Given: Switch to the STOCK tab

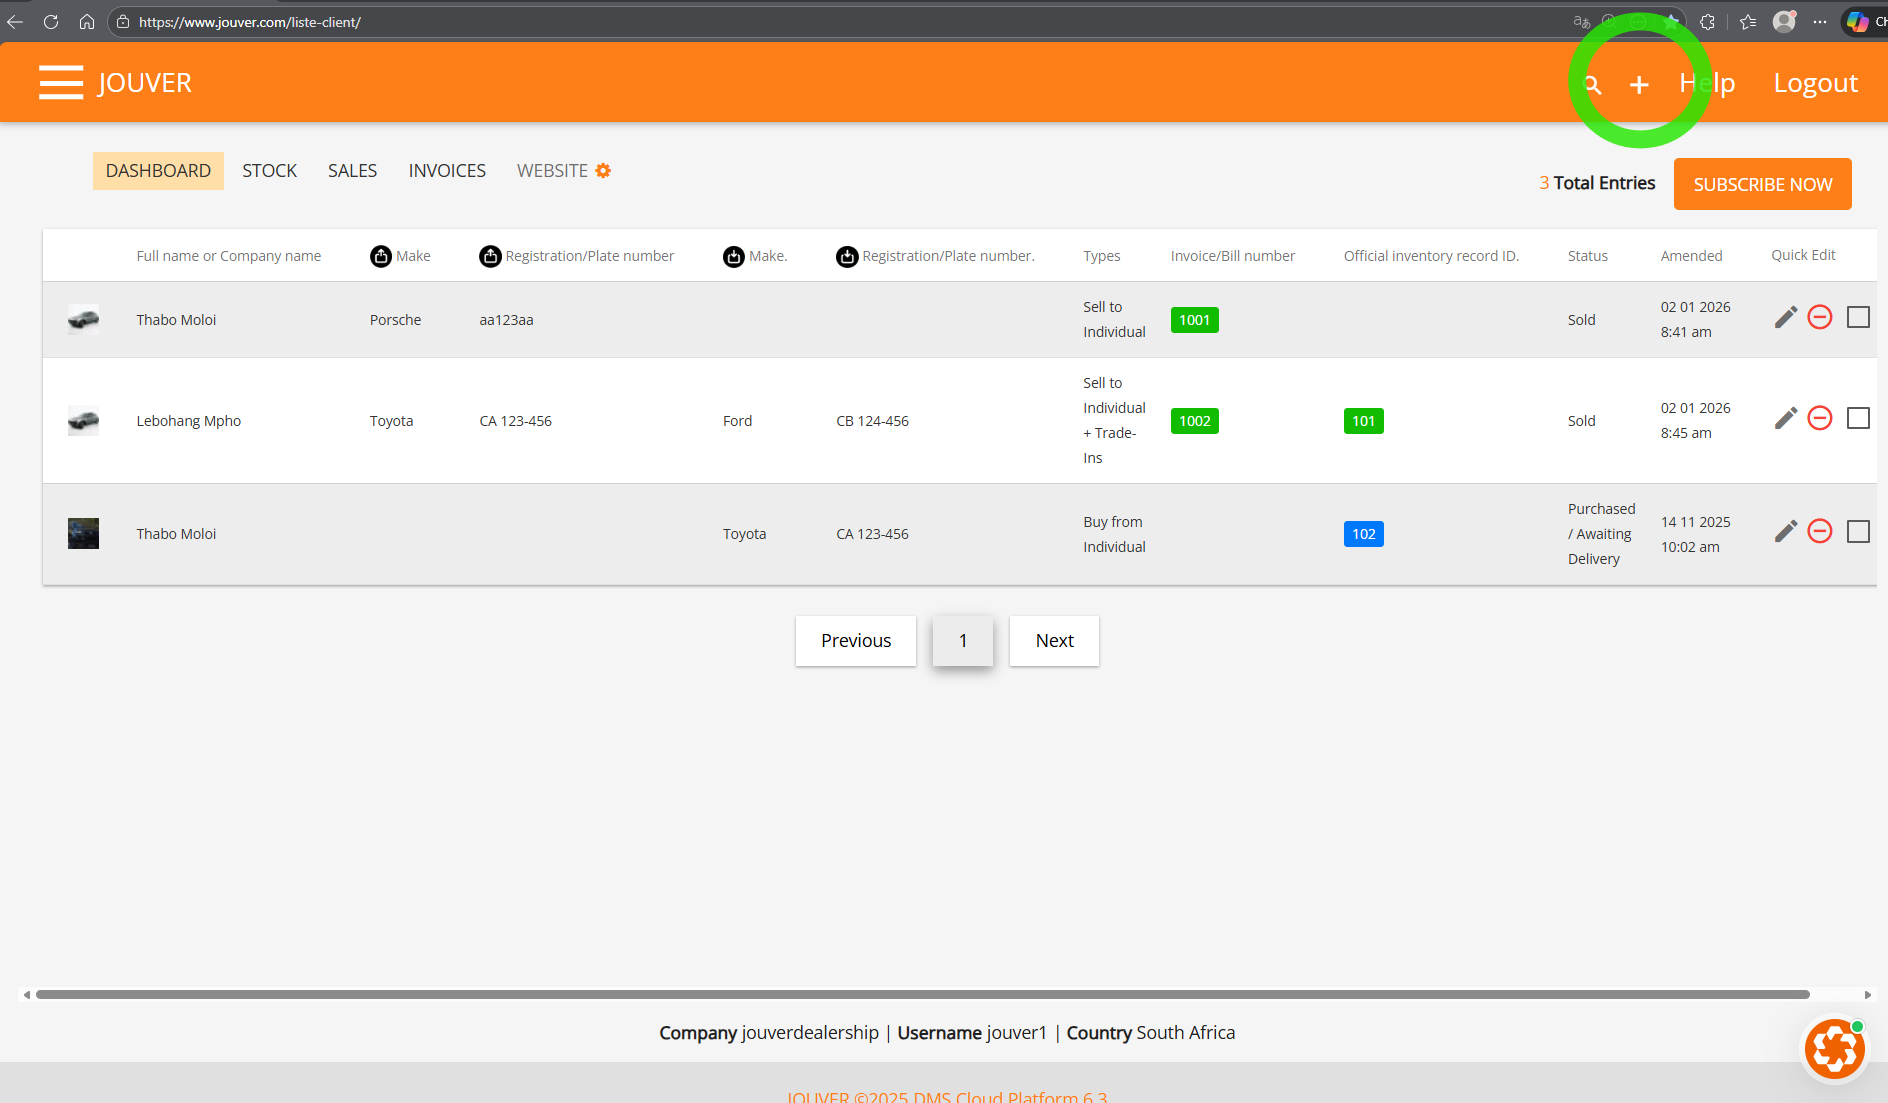Looking at the screenshot, I should pyautogui.click(x=270, y=171).
